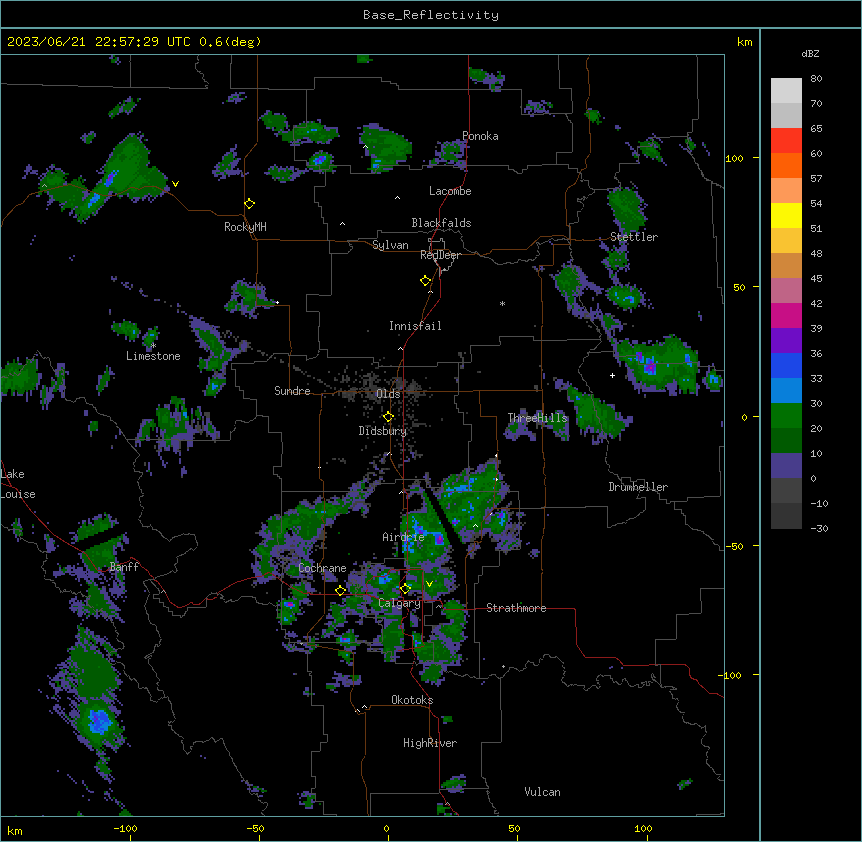Select the yellow 54-51 dBZ legend swatch
This screenshot has width=862, height=842.
(786, 216)
